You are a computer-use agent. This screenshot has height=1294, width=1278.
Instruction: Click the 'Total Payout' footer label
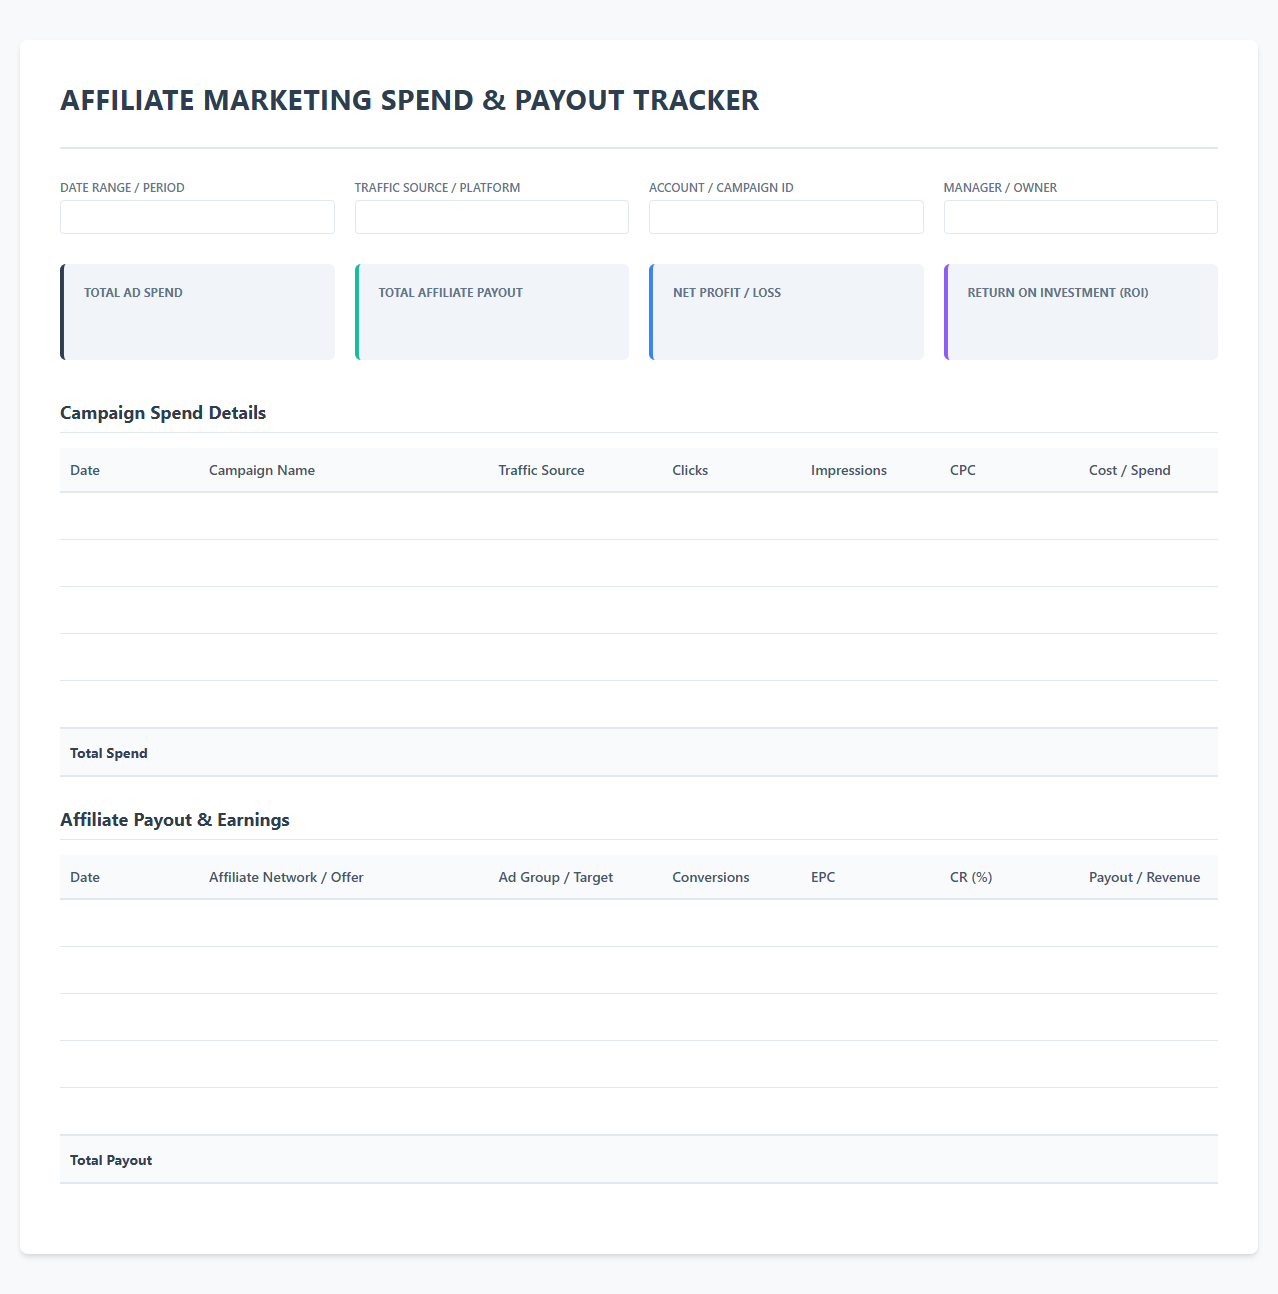pos(111,1160)
